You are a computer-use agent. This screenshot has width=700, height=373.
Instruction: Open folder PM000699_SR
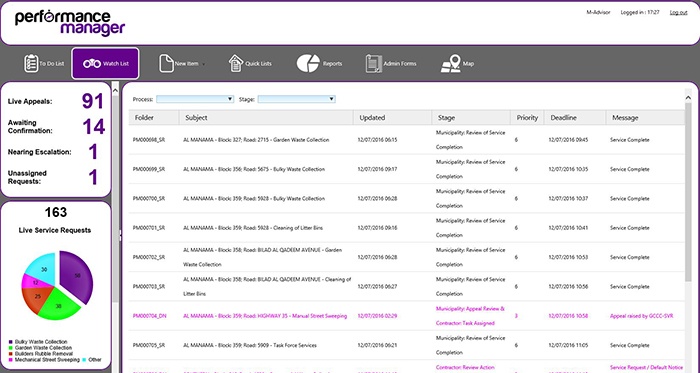149,169
